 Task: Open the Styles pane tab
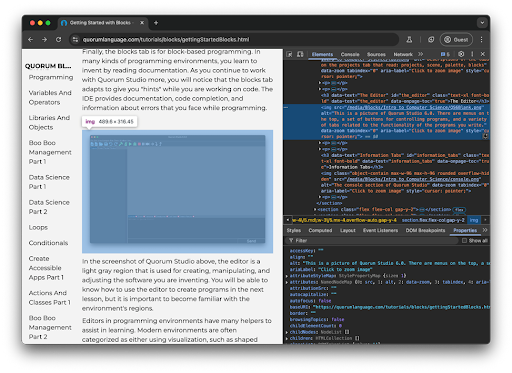tap(294, 230)
